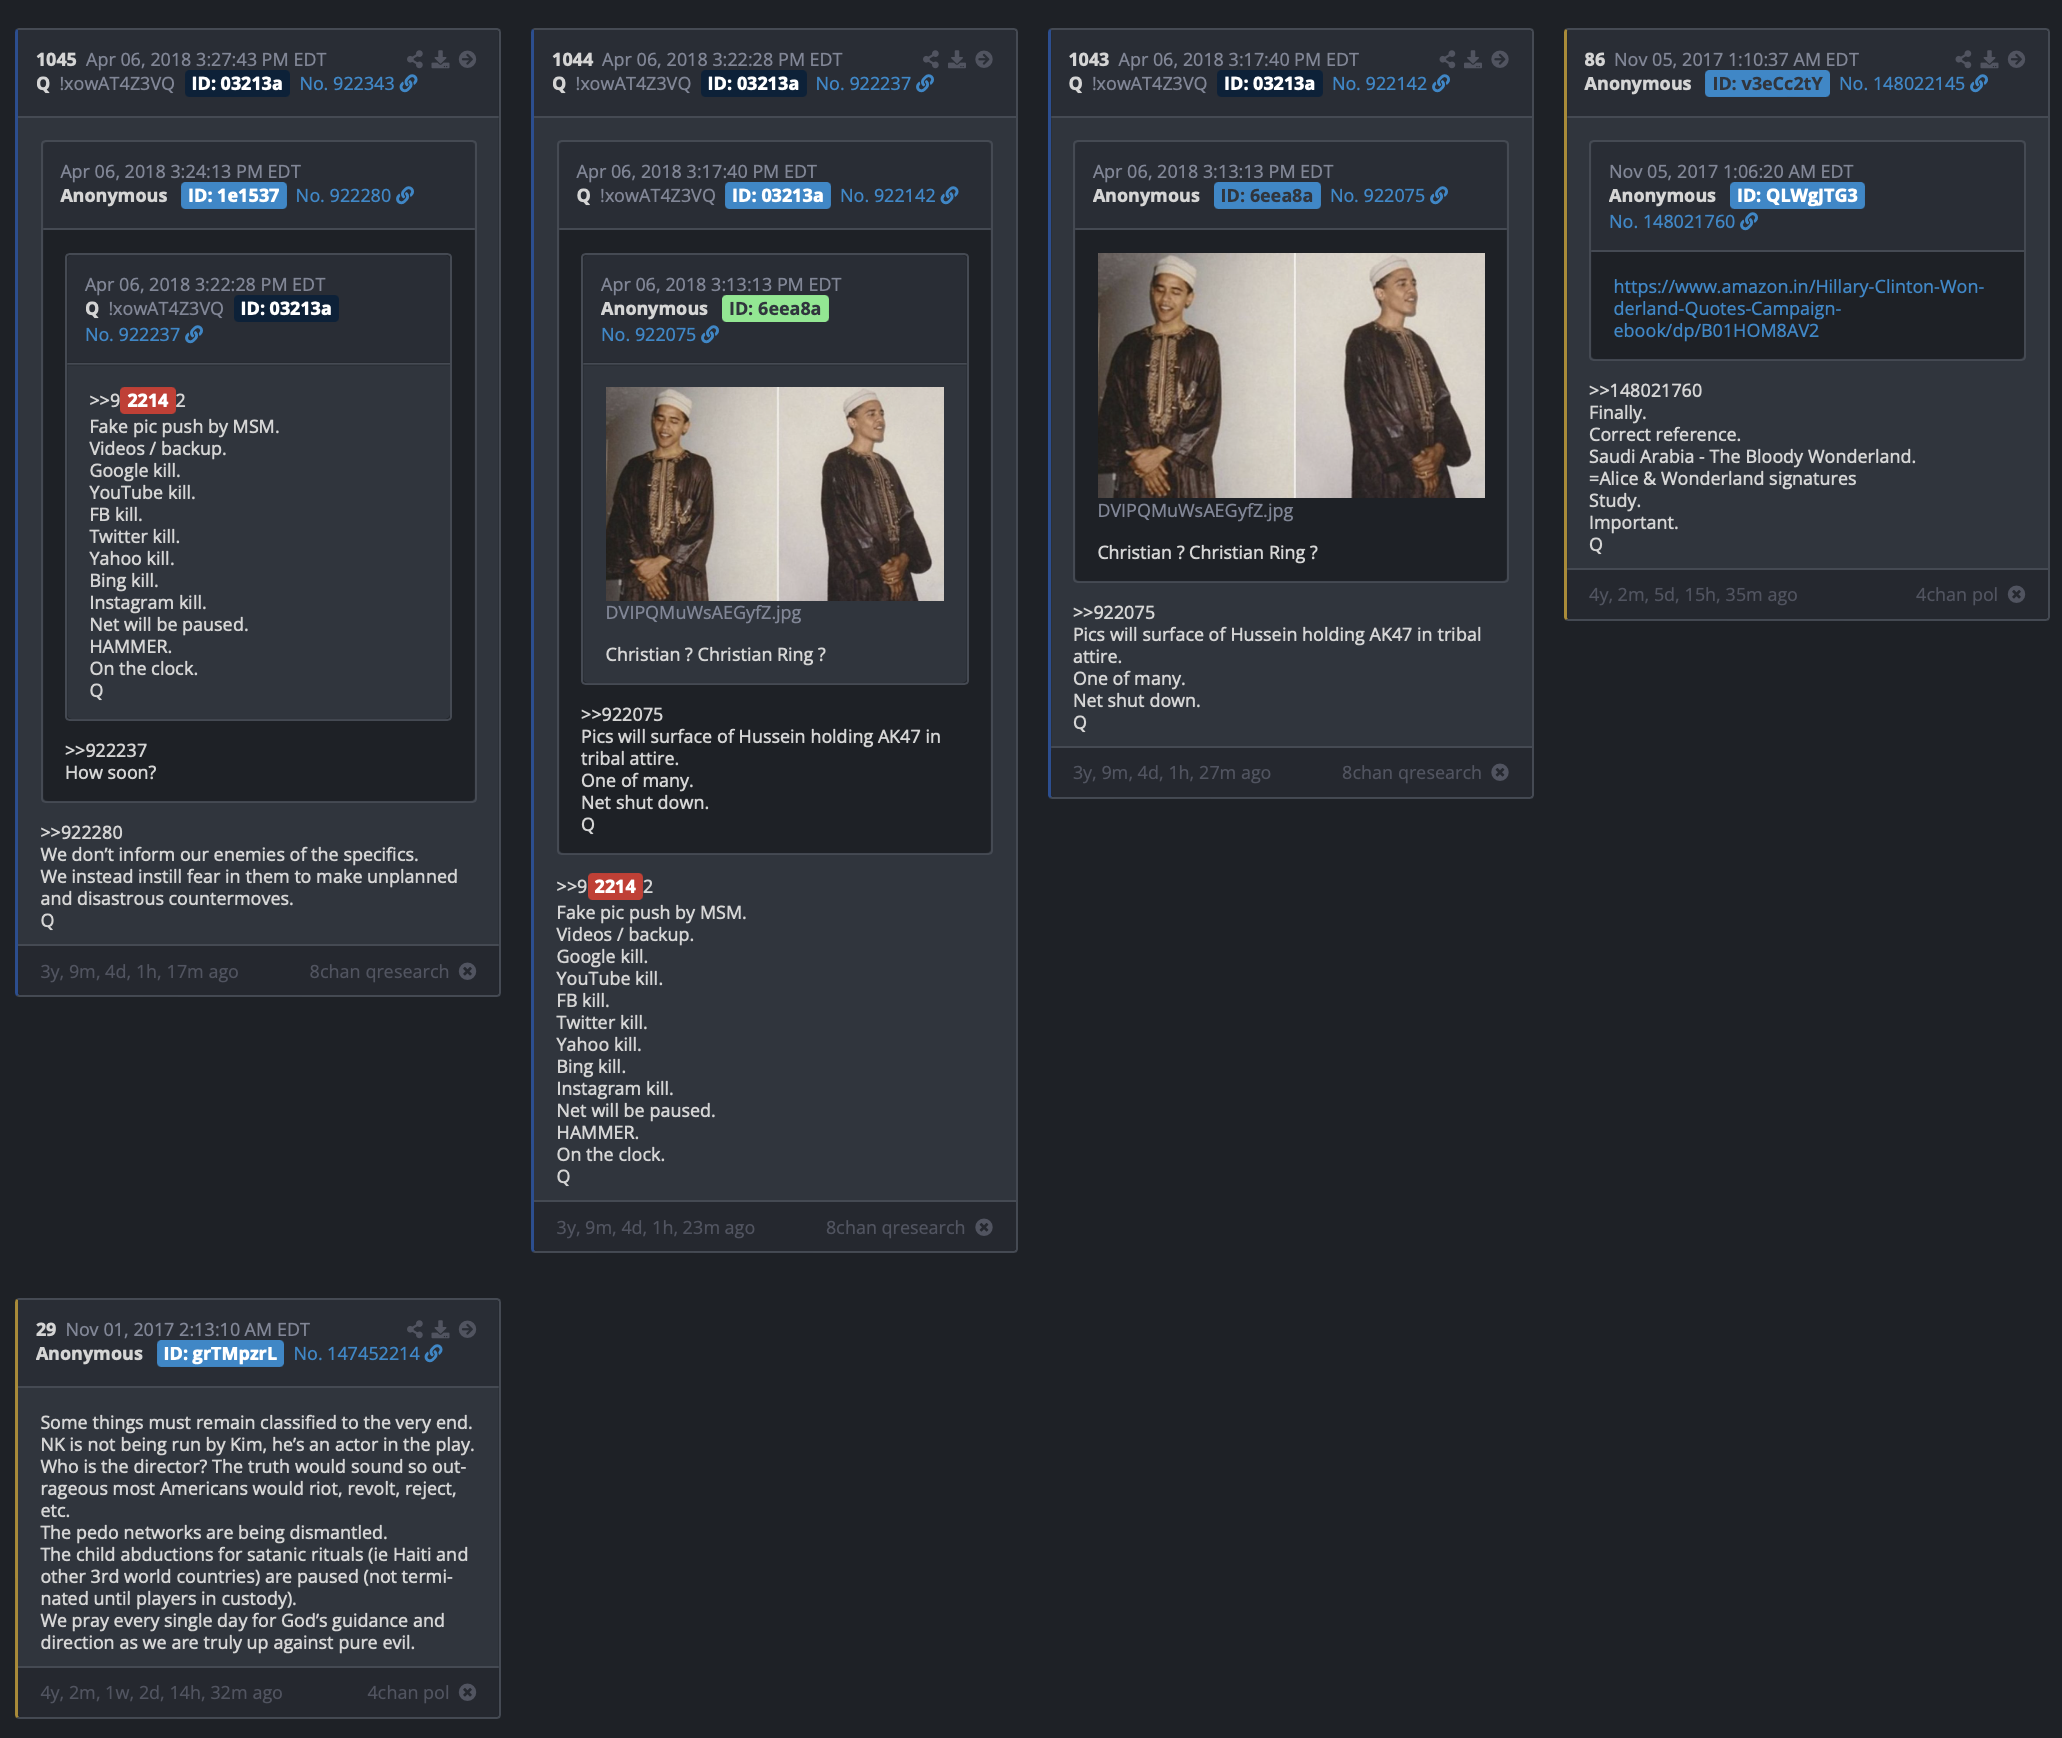Click reply reference >>148021760

pyautogui.click(x=1645, y=390)
